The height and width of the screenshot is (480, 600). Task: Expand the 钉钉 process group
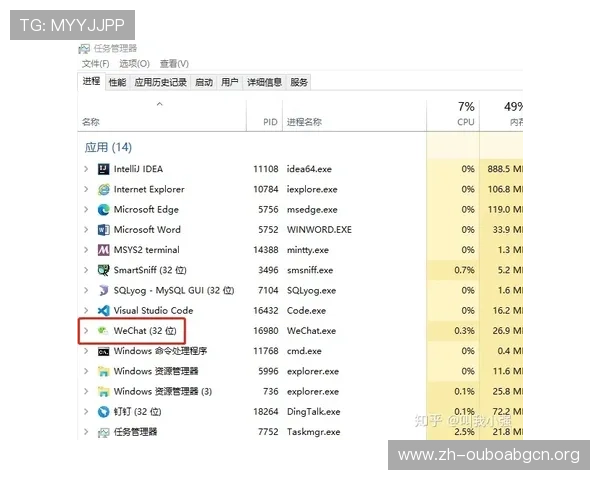[x=86, y=412]
